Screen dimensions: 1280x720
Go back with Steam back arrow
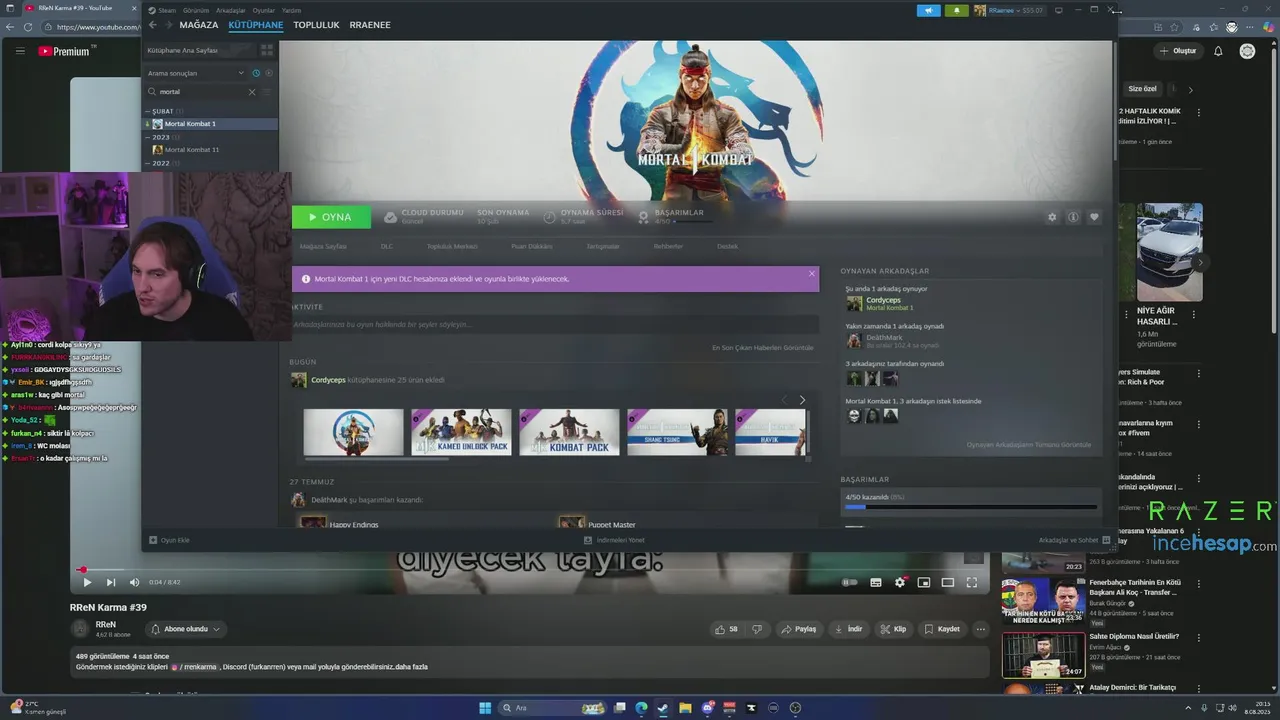tap(153, 25)
